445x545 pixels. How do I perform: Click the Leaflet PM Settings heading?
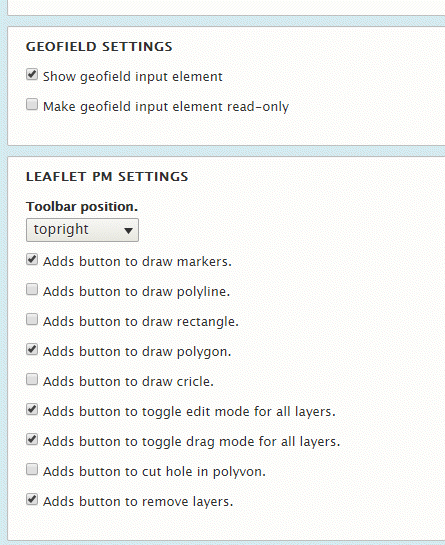(x=107, y=177)
